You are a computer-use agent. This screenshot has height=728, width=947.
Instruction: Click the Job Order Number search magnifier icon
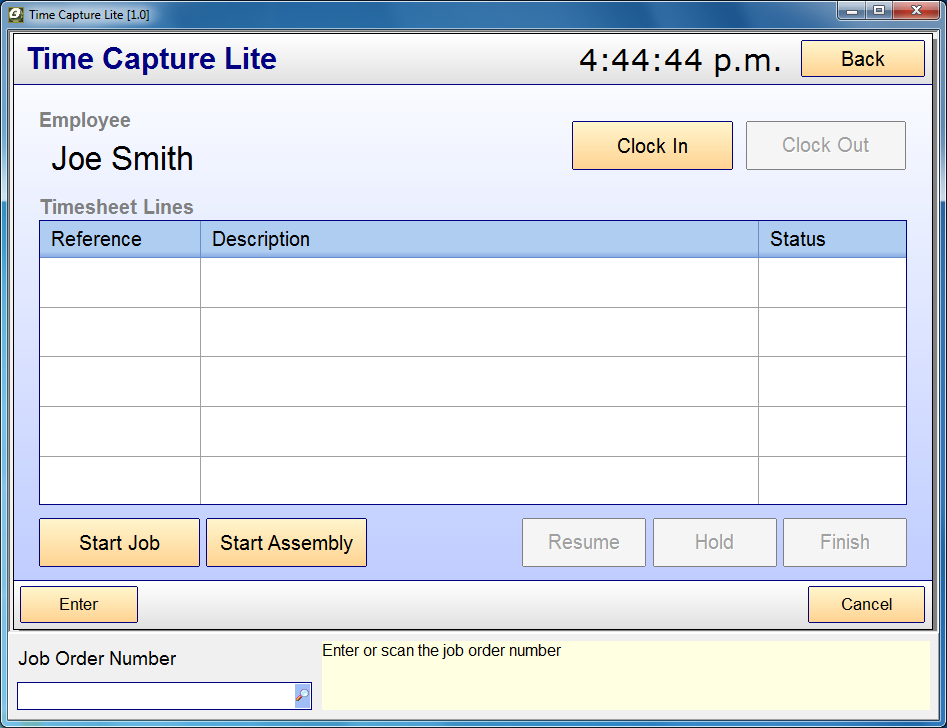click(x=303, y=696)
